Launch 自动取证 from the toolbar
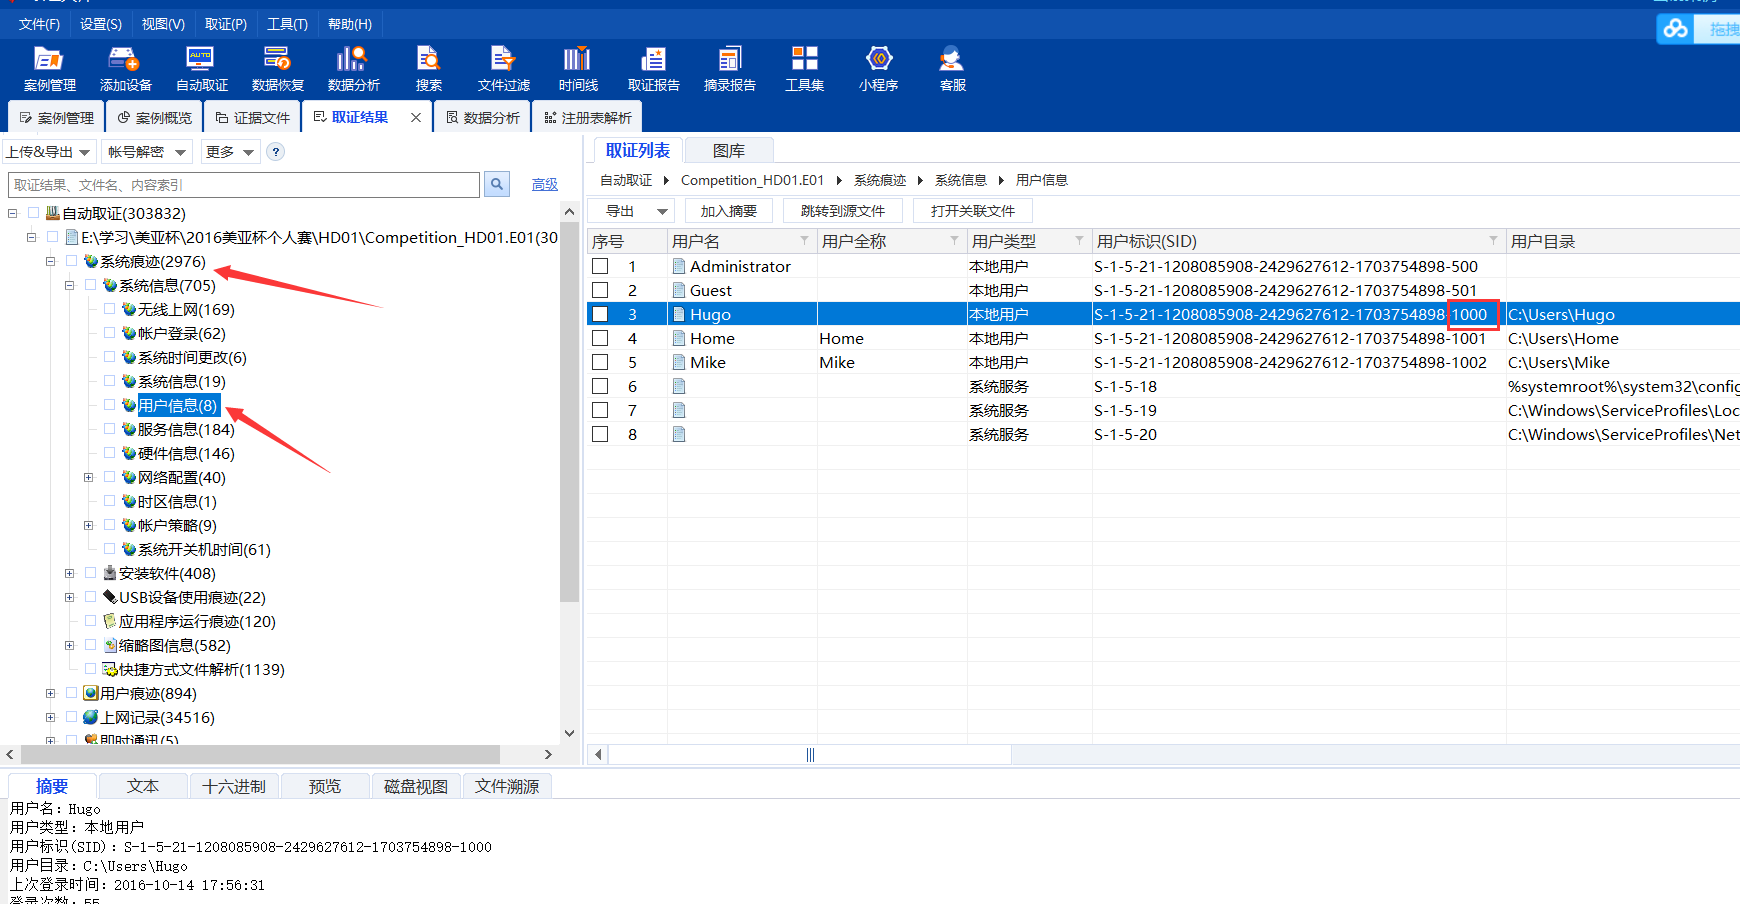Image resolution: width=1740 pixels, height=904 pixels. (201, 69)
